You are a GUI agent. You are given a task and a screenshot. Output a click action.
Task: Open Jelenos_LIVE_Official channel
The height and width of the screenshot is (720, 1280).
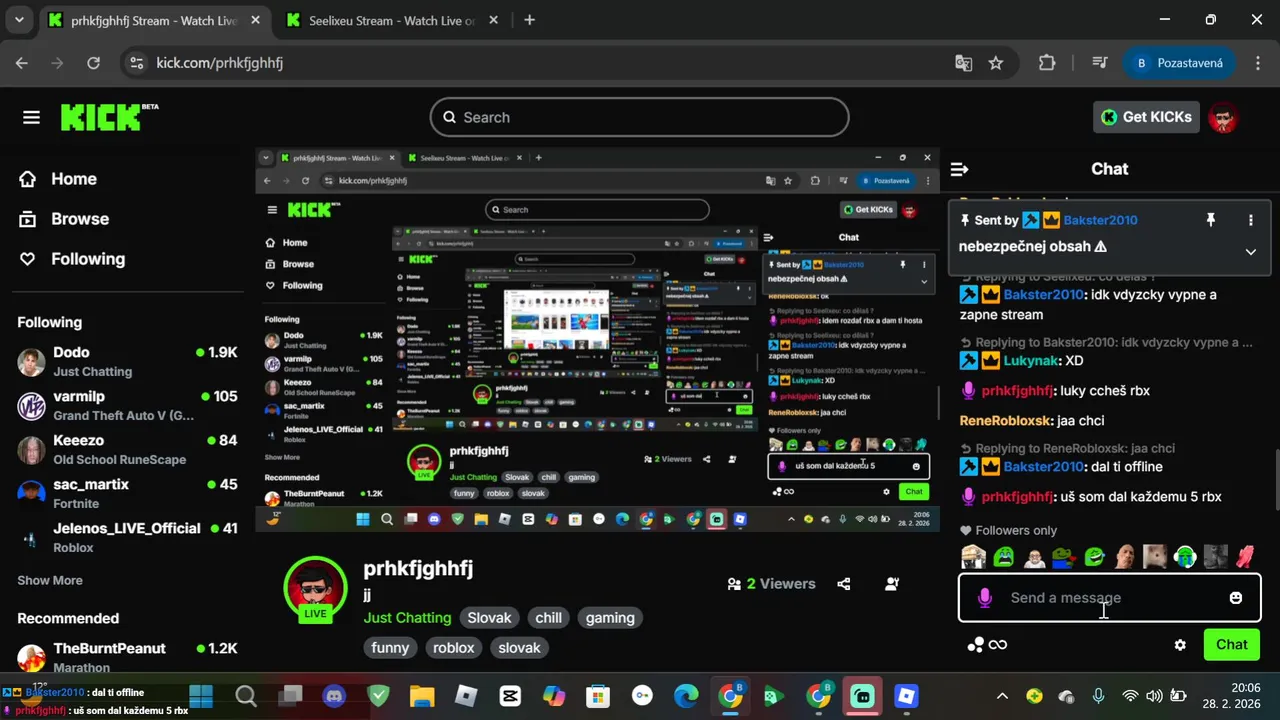coord(127,537)
